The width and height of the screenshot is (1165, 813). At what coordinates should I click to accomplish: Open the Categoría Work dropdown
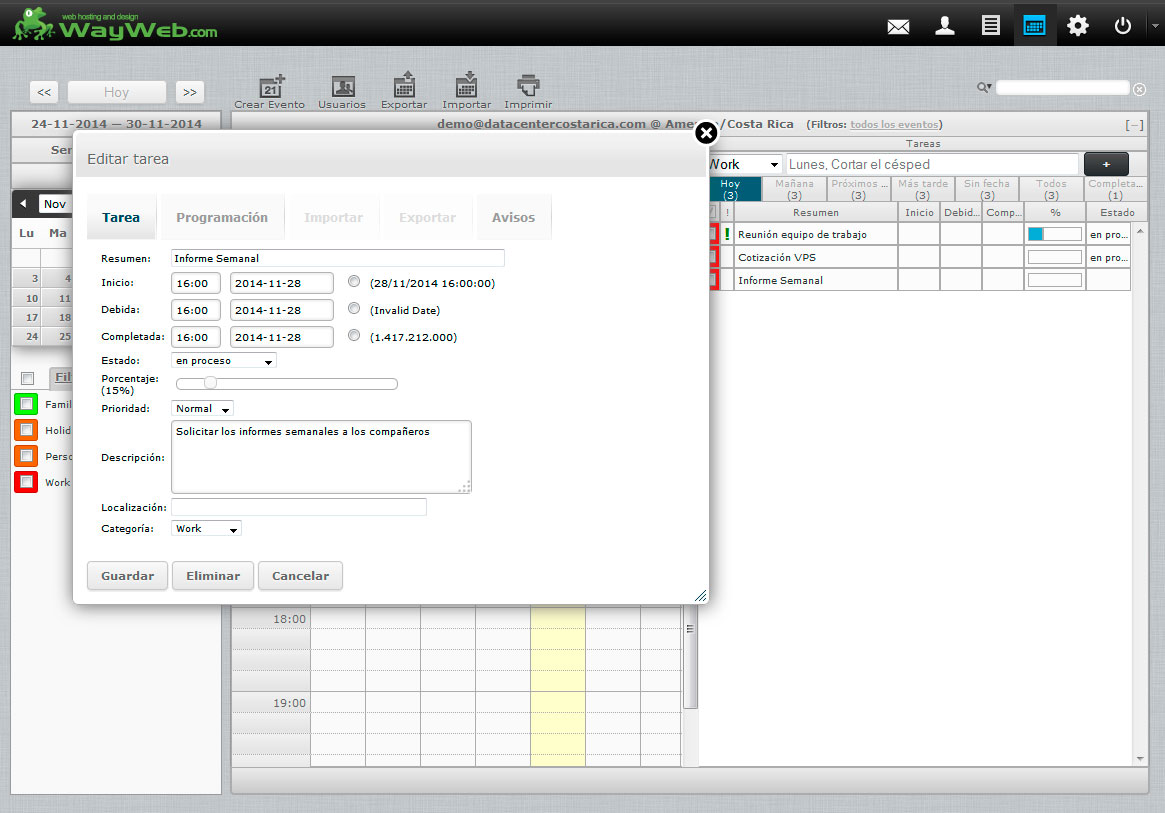(207, 529)
